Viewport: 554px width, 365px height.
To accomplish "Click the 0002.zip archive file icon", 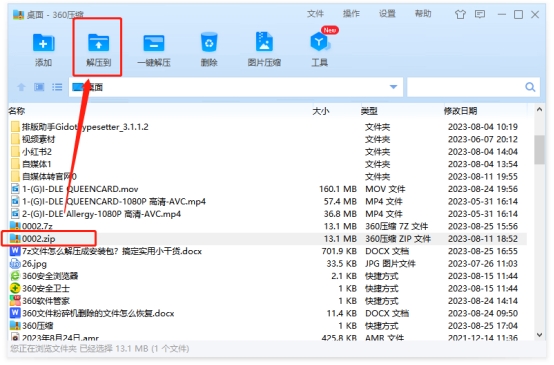I will click(x=15, y=239).
